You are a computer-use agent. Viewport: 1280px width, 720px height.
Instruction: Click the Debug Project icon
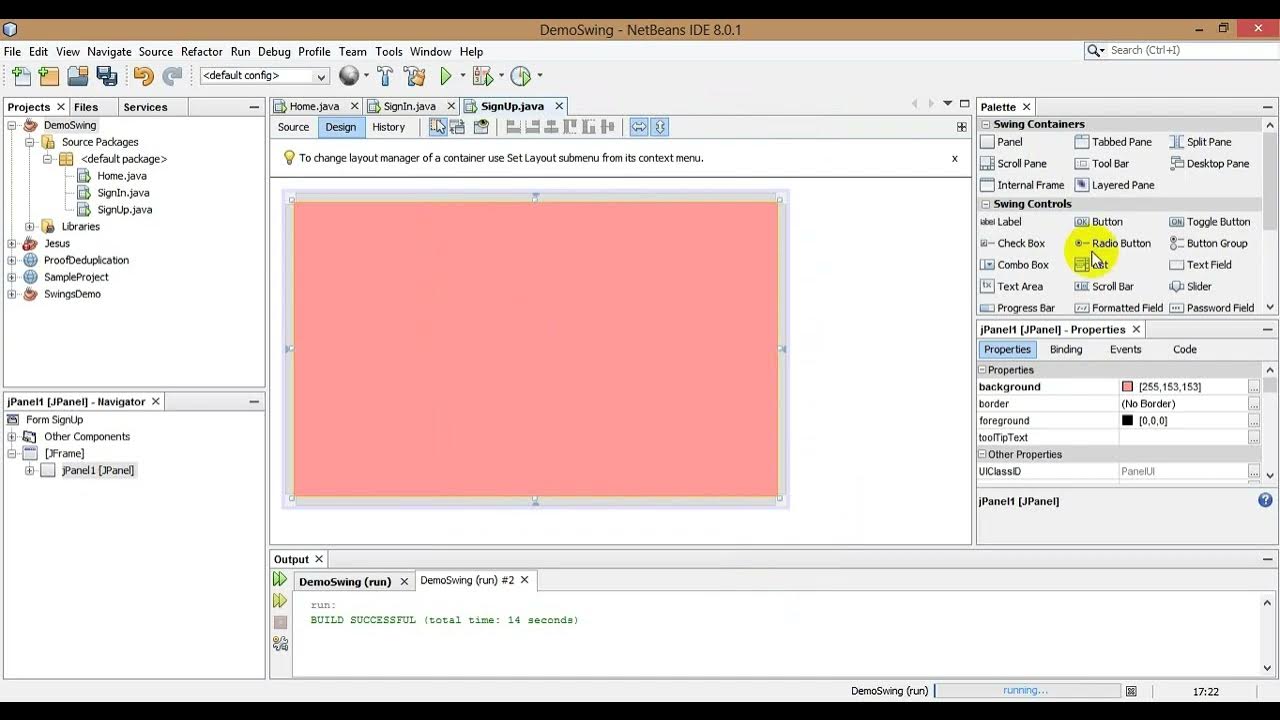tap(483, 76)
